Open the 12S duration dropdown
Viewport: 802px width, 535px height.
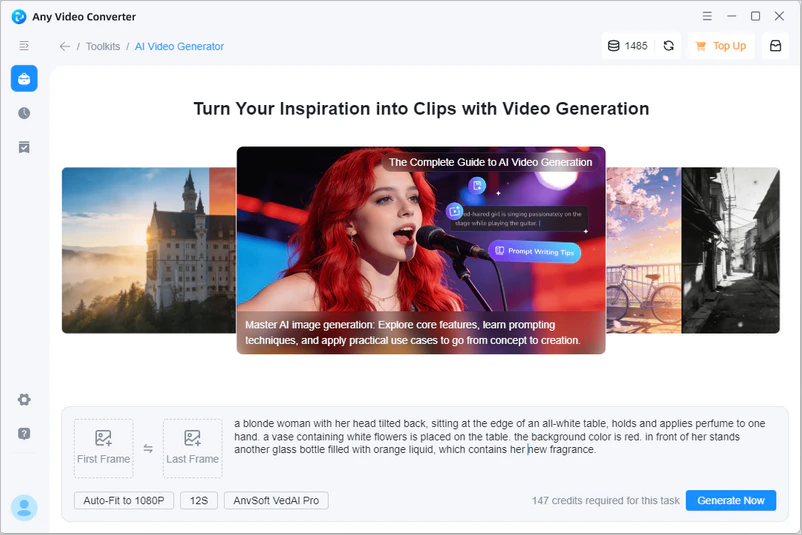click(199, 500)
